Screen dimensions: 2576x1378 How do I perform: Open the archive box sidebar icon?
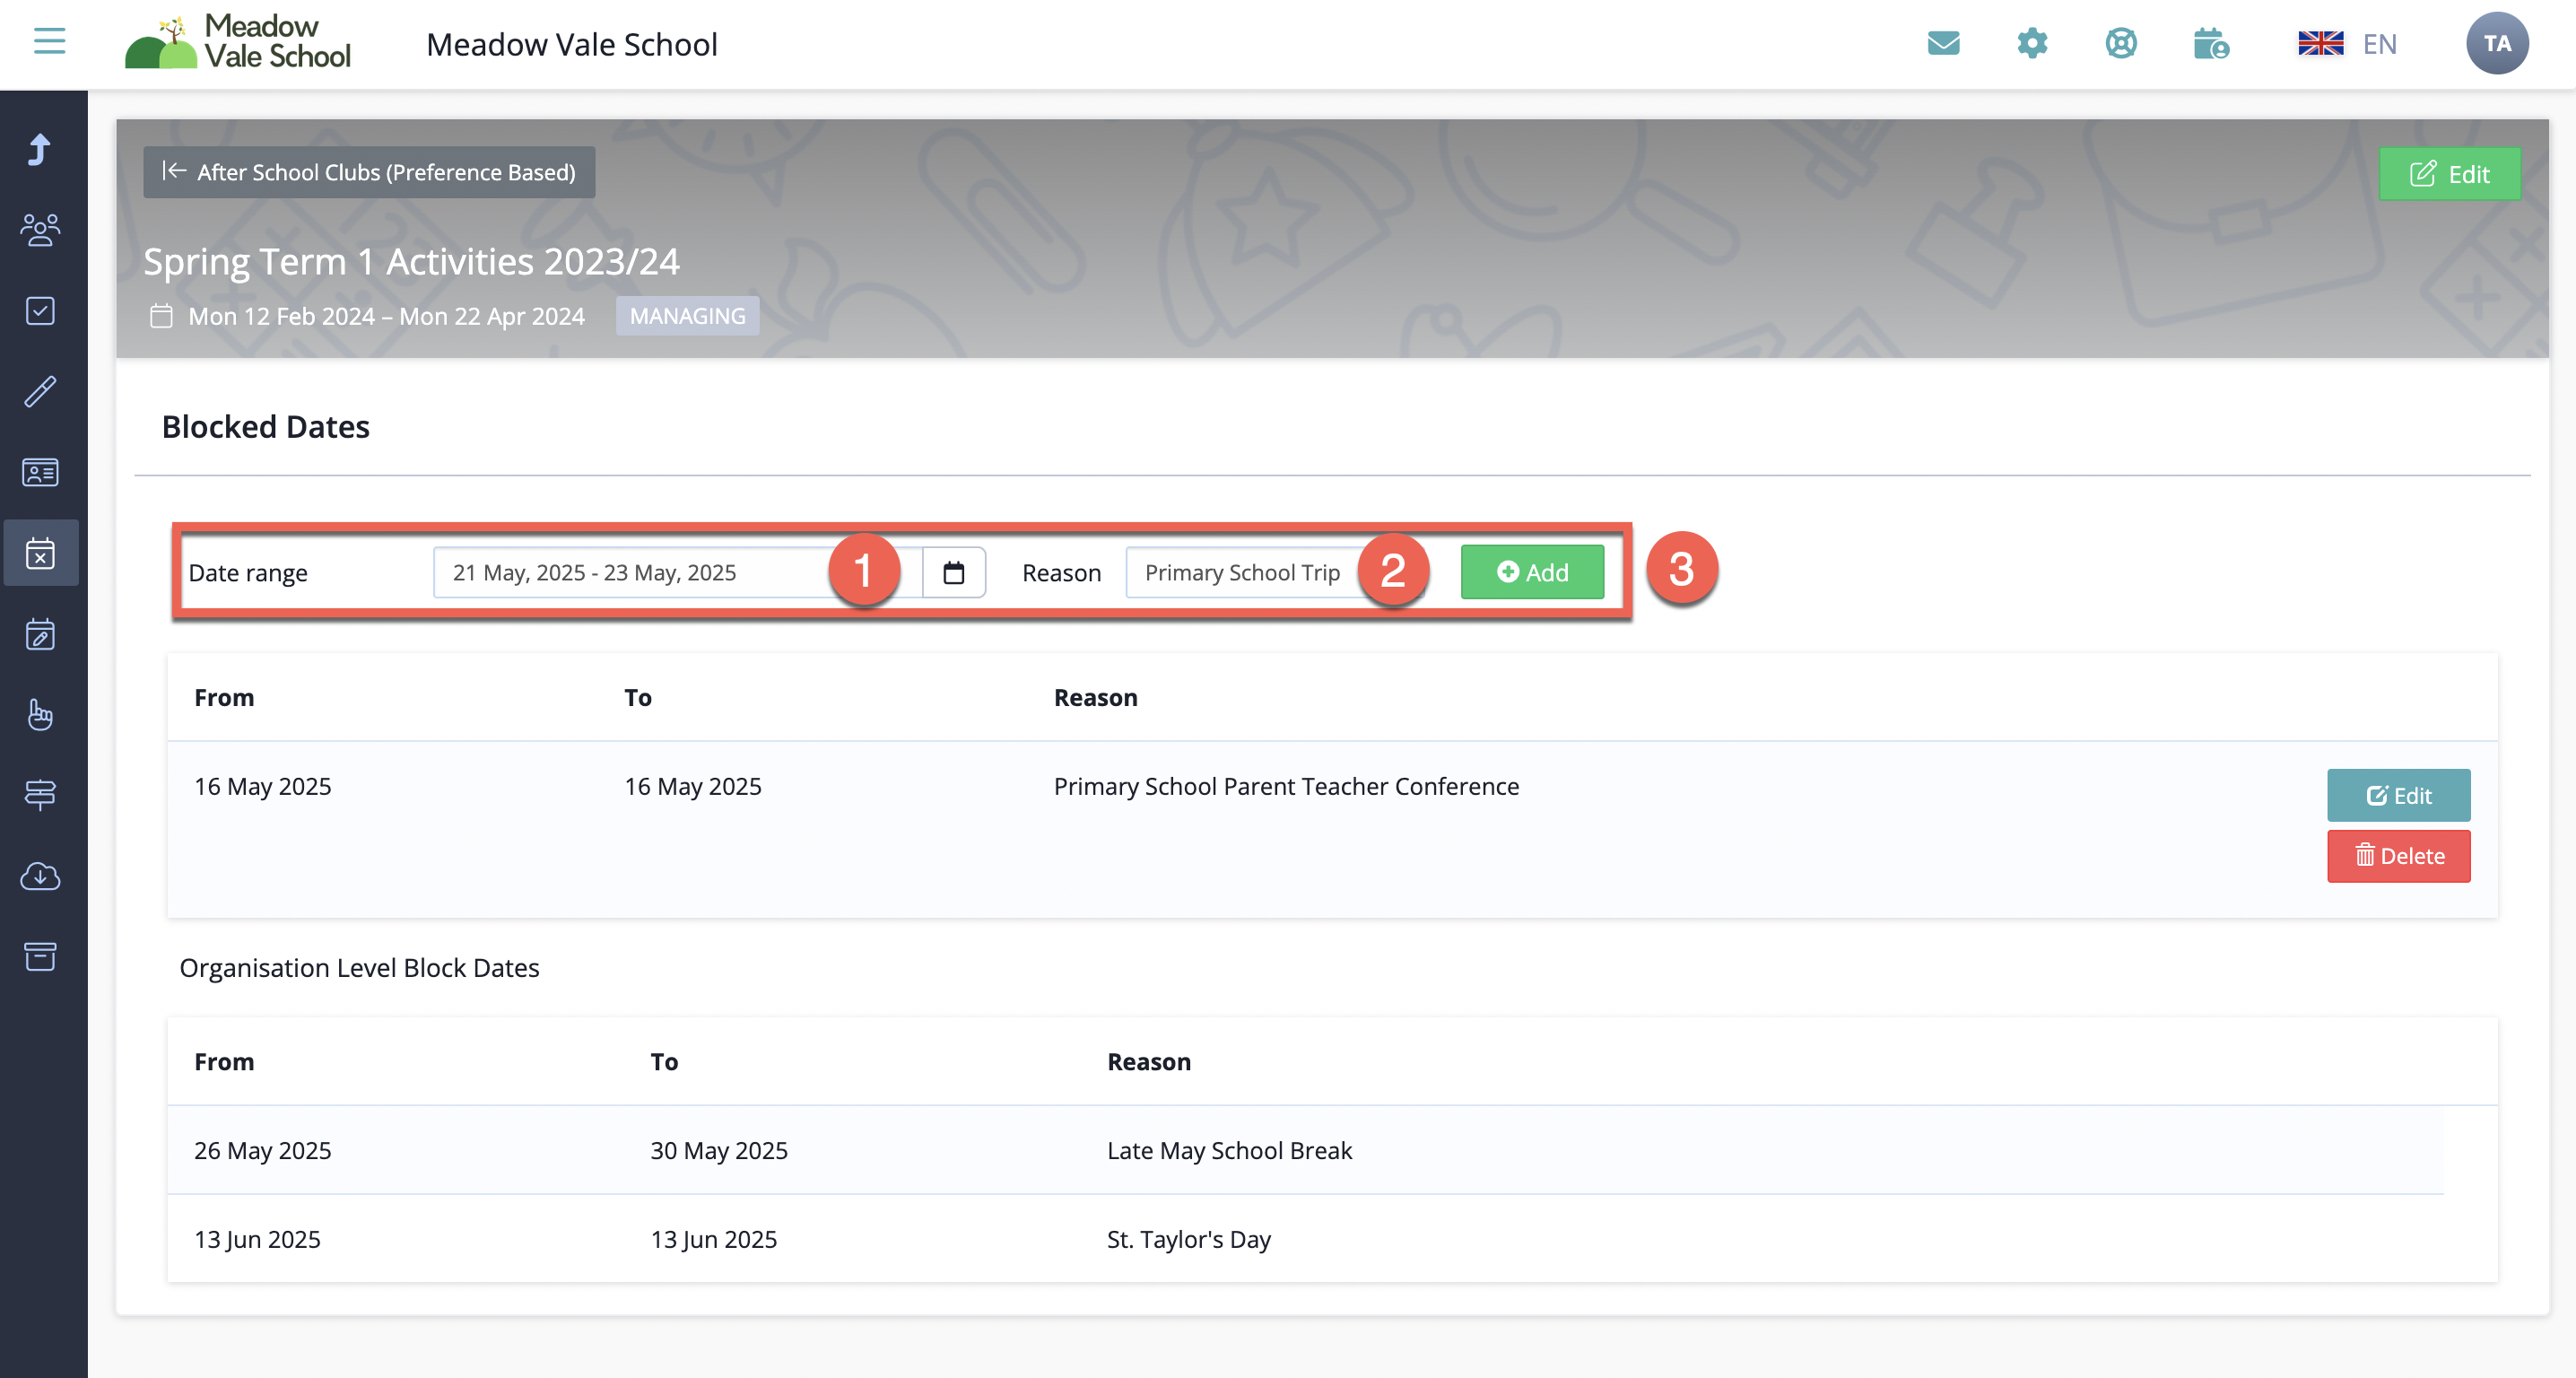40,956
